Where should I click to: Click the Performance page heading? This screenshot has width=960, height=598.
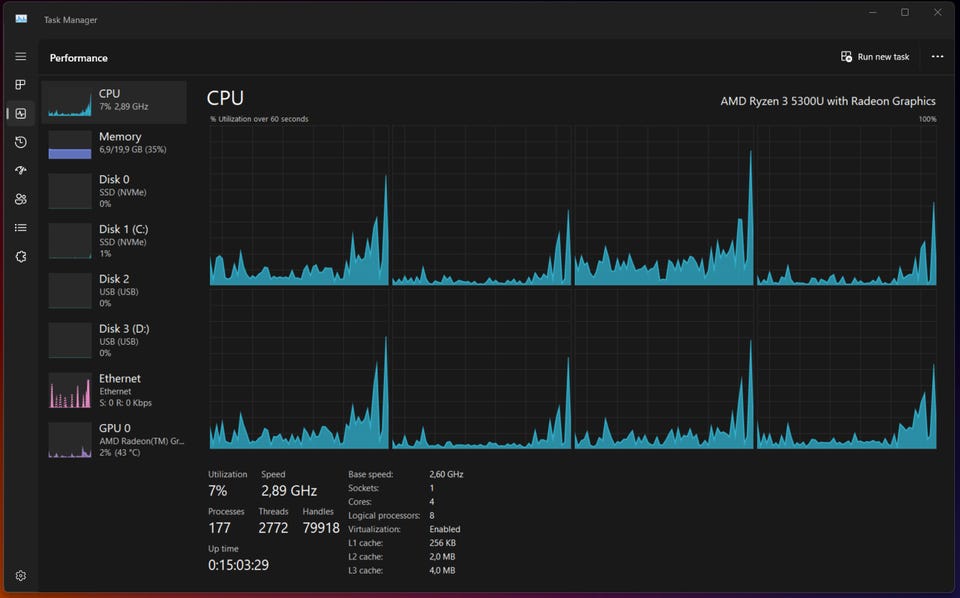click(x=78, y=58)
